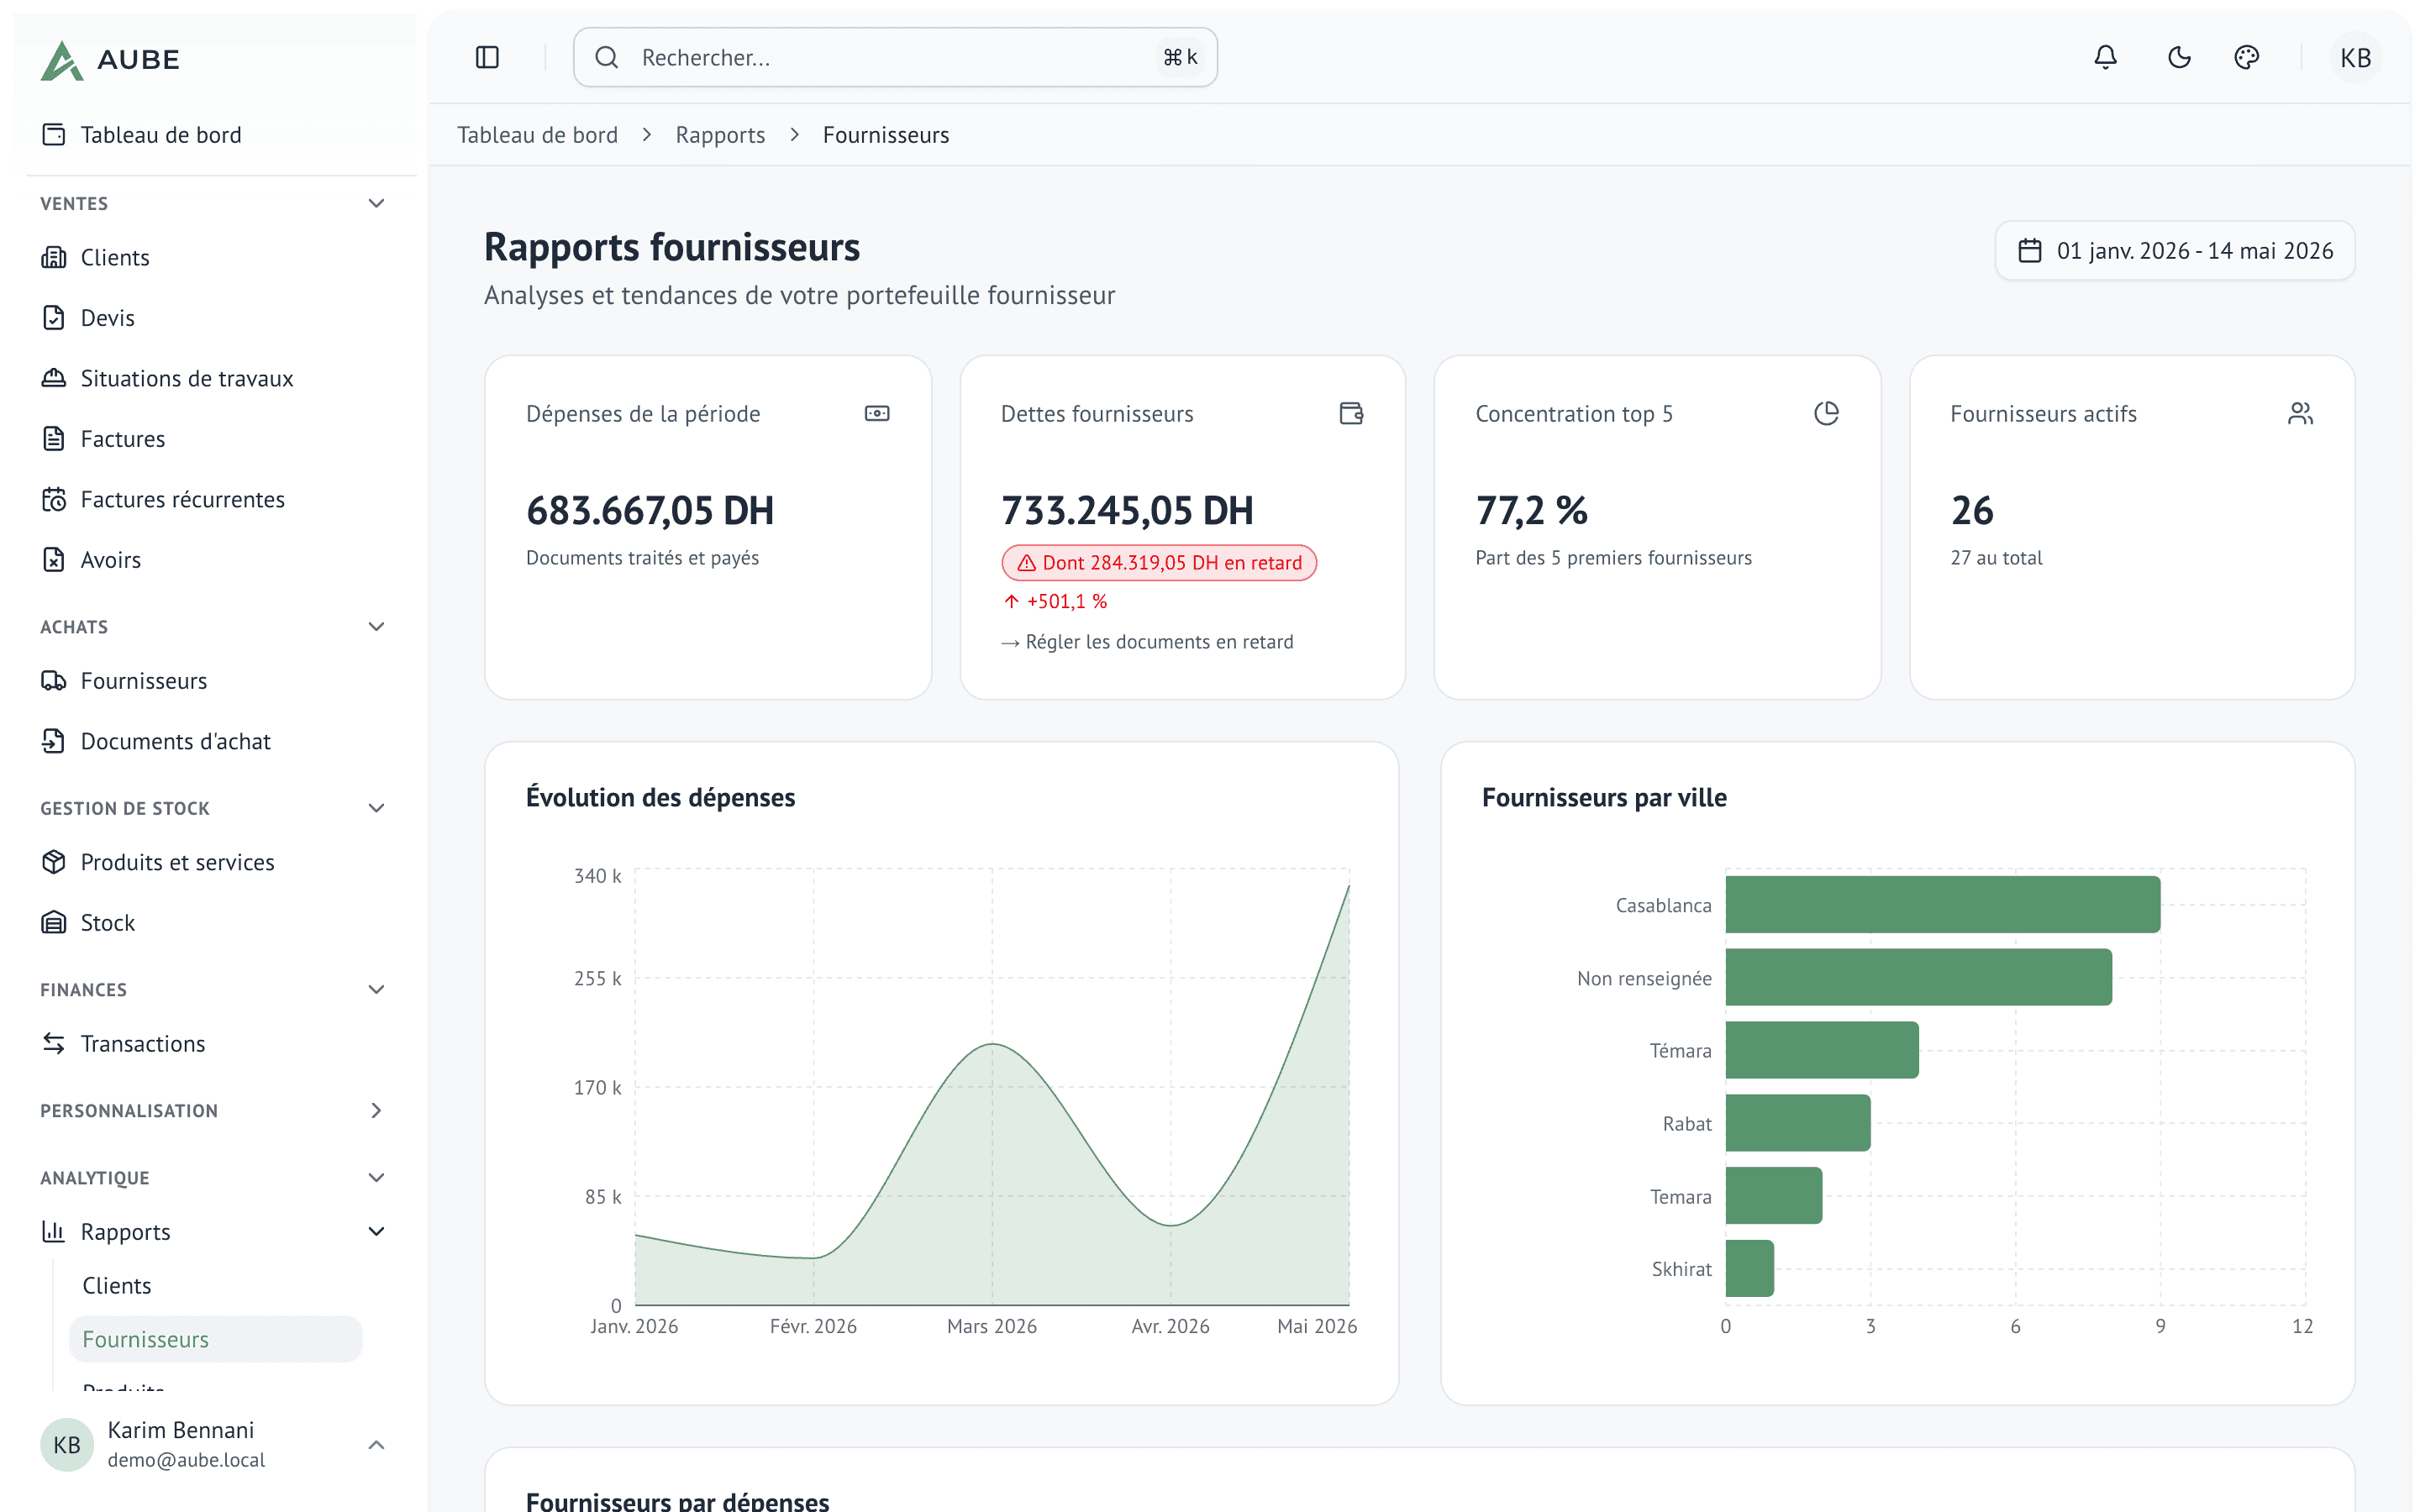Click the Fournisseurs truck icon
The height and width of the screenshot is (1512, 2420).
[54, 680]
